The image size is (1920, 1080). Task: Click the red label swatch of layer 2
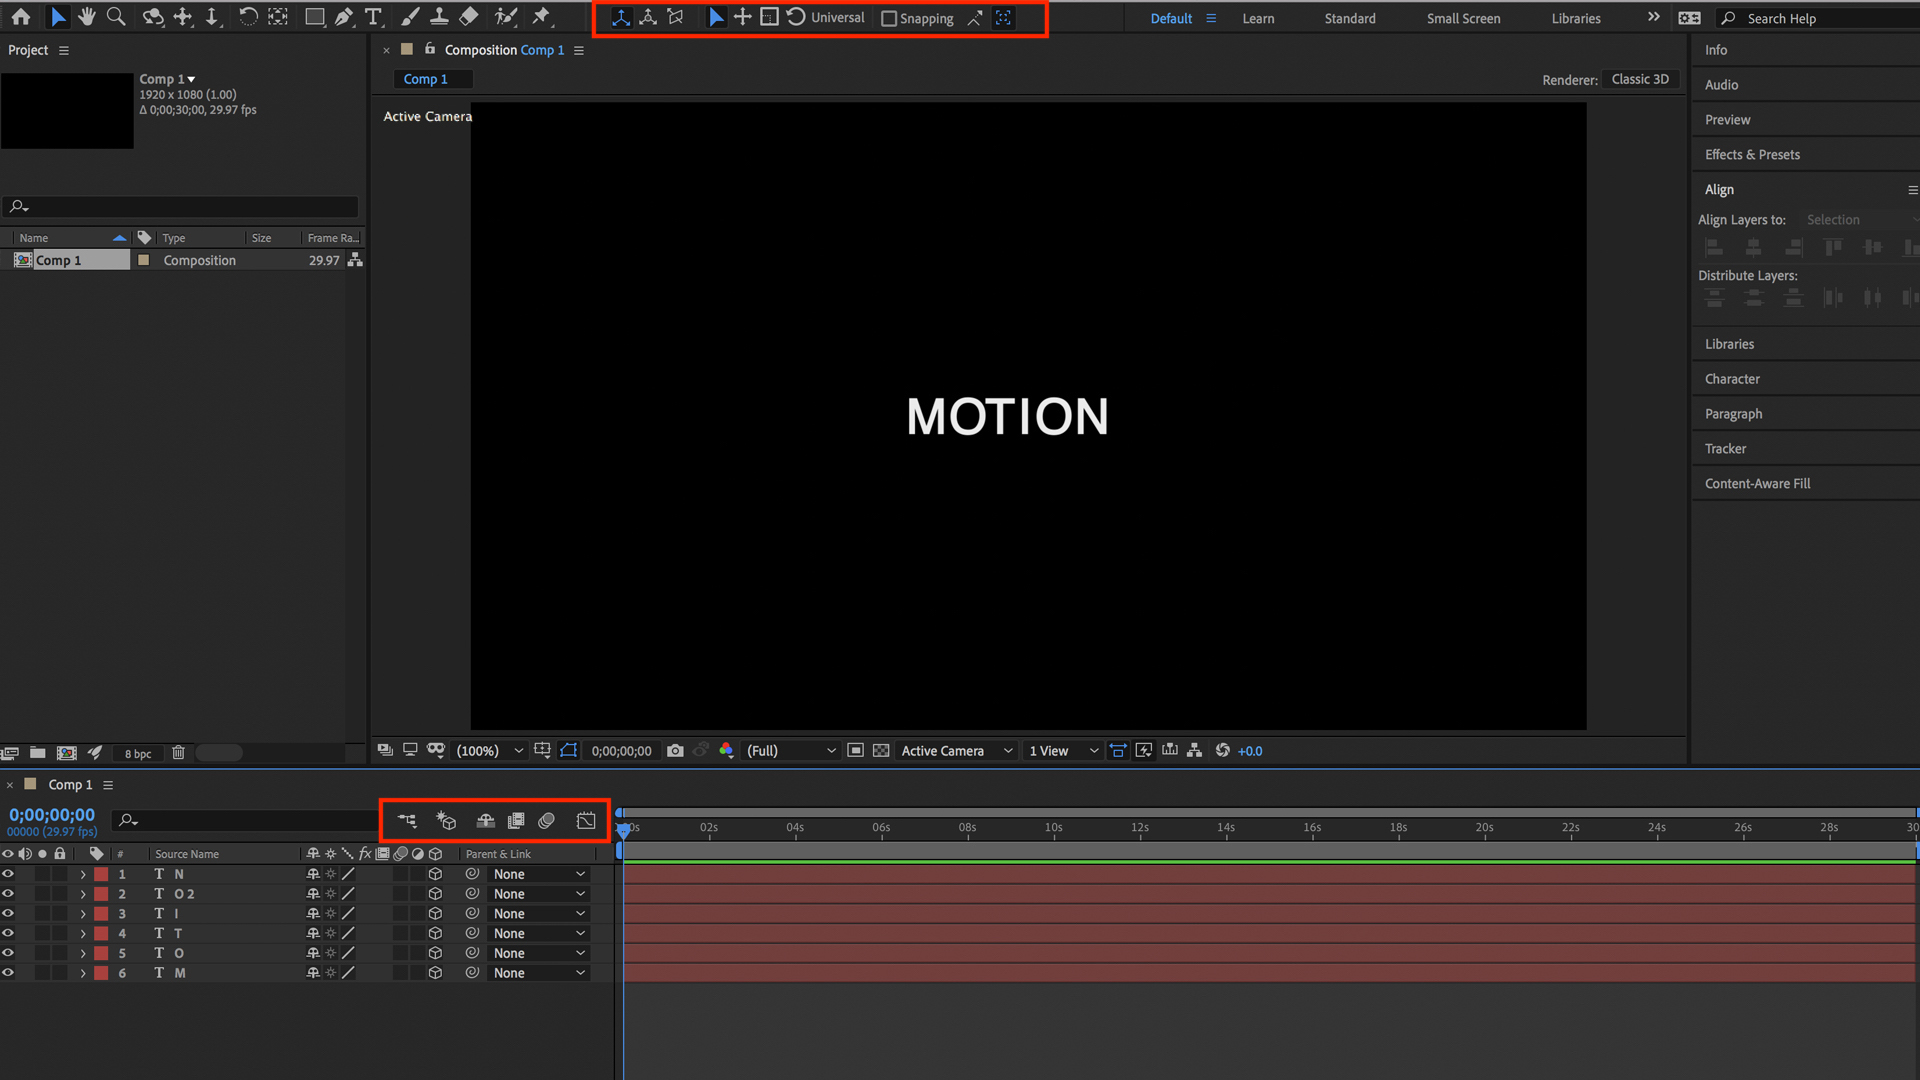101,893
